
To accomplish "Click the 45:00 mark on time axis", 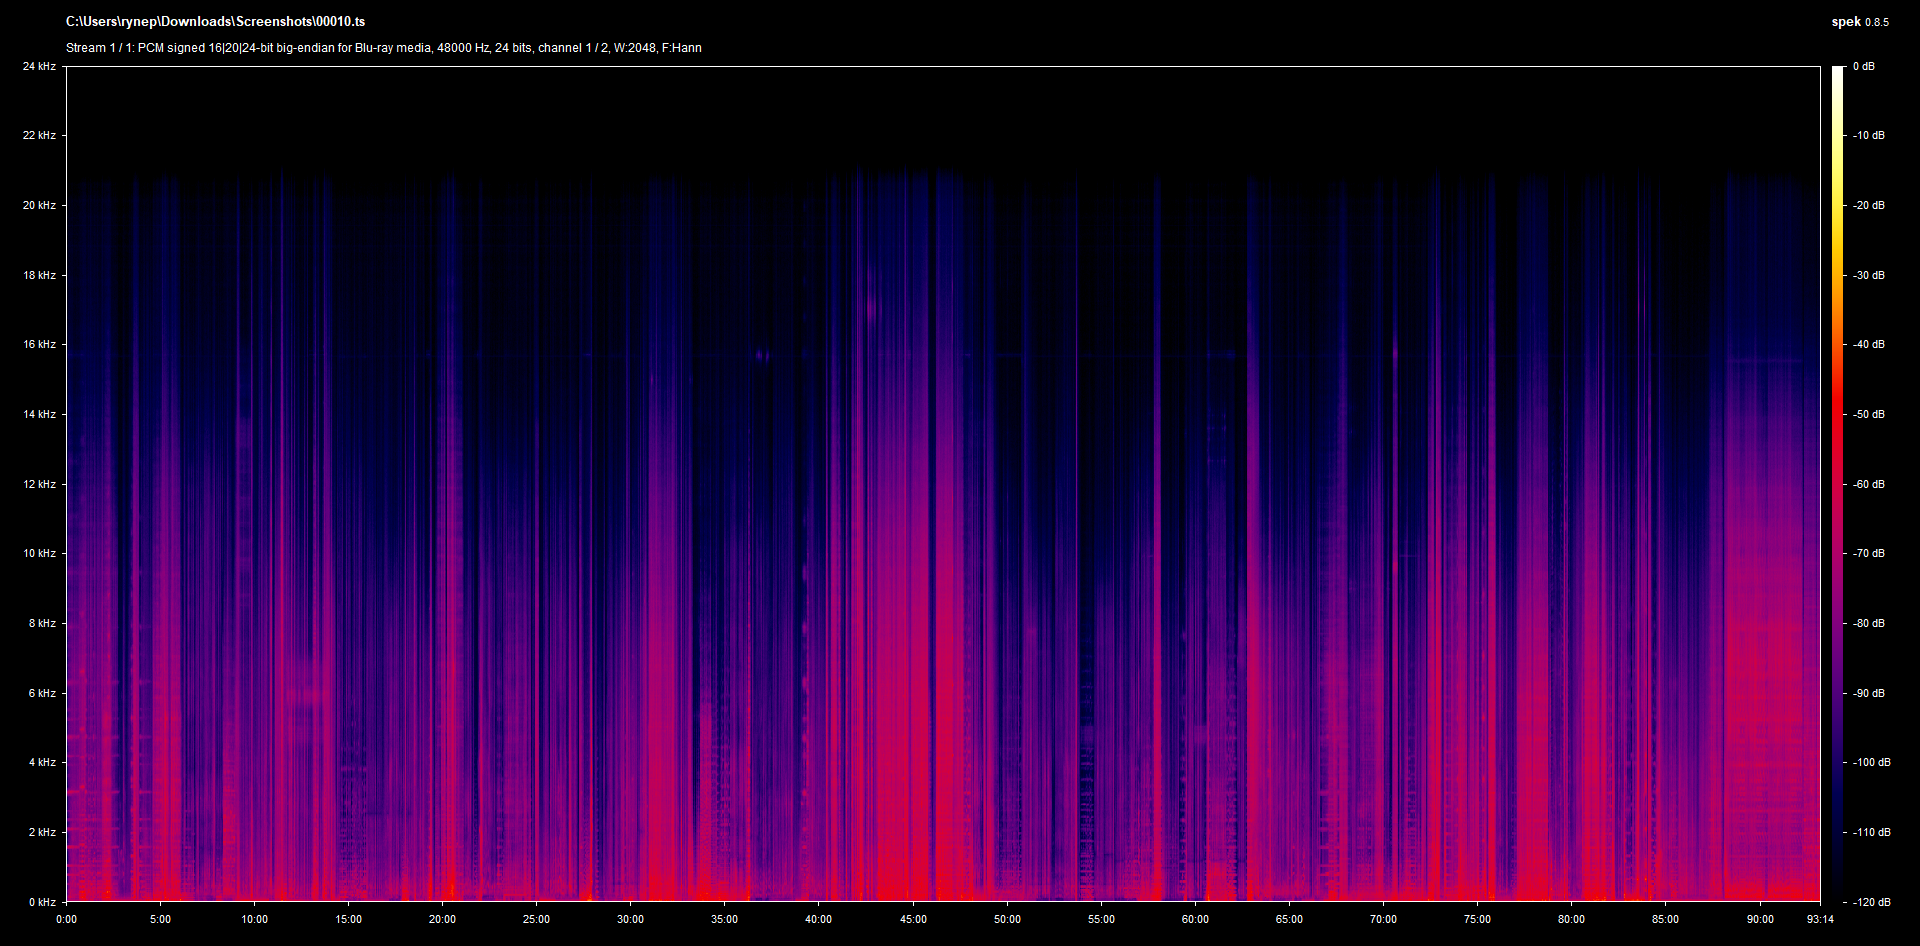I will click(912, 919).
